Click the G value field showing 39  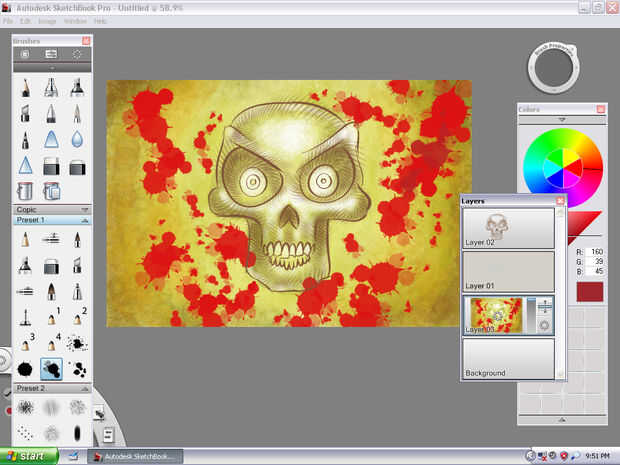pos(595,261)
